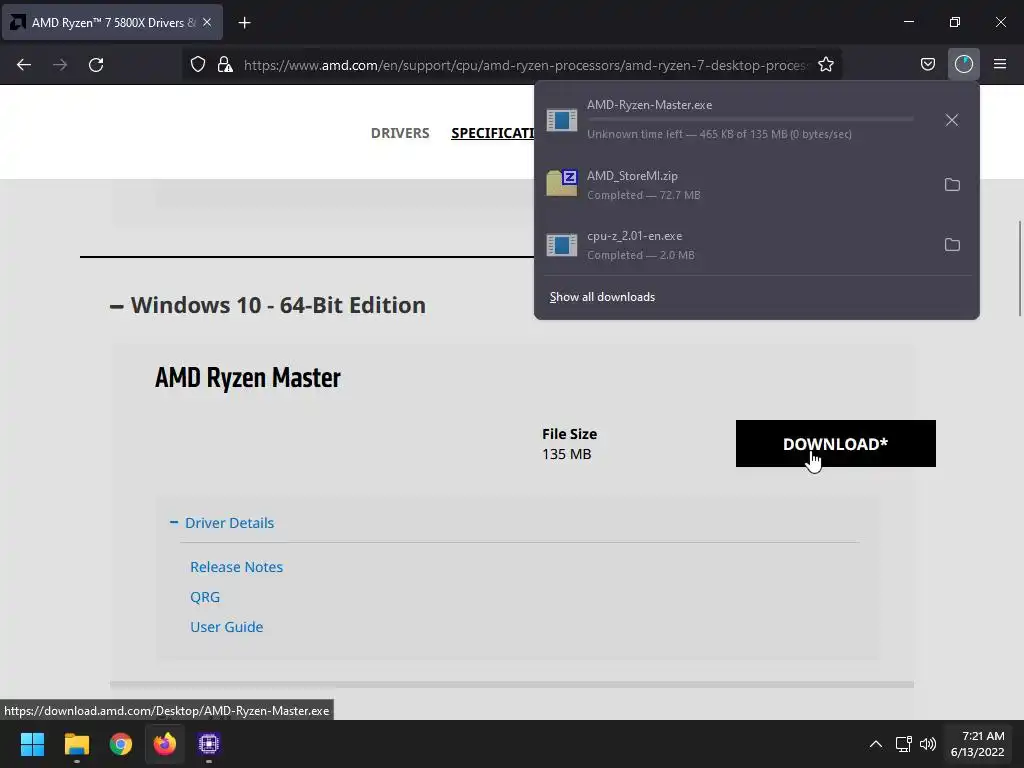
Task: Open the volume control tray icon
Action: 927,744
